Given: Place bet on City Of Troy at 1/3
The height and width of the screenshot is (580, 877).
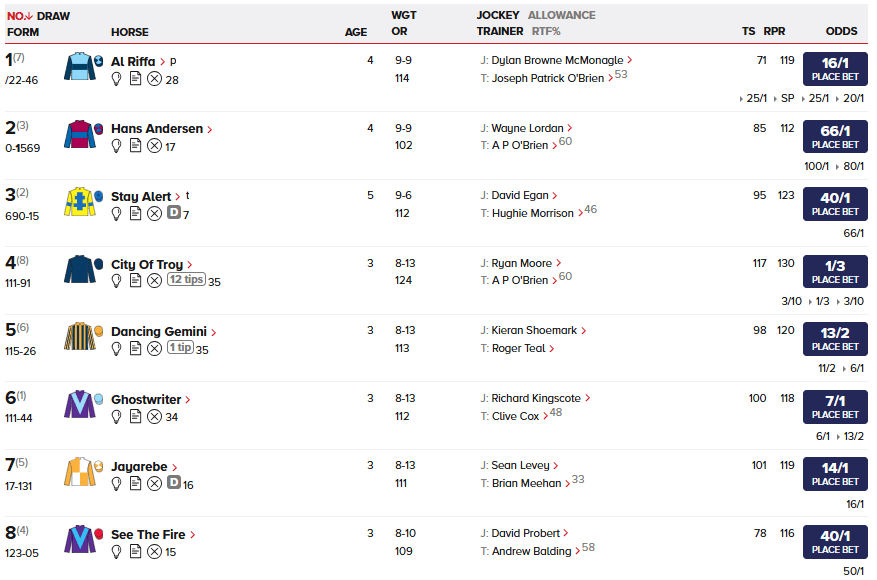Looking at the screenshot, I should click(835, 273).
